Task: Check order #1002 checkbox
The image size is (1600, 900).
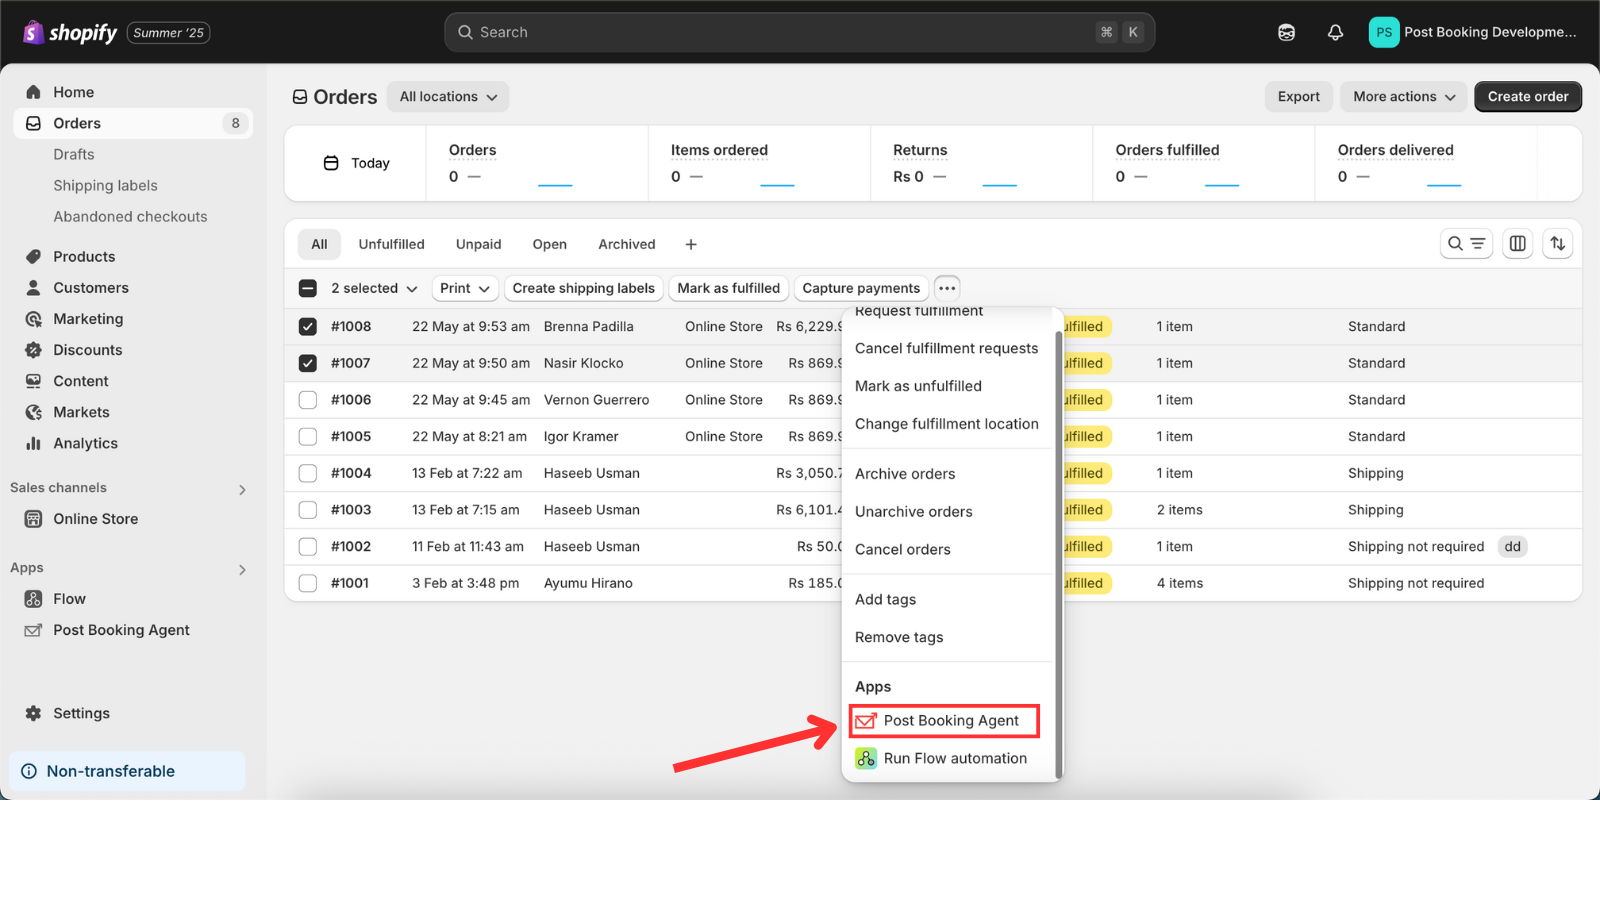Action: pos(308,546)
